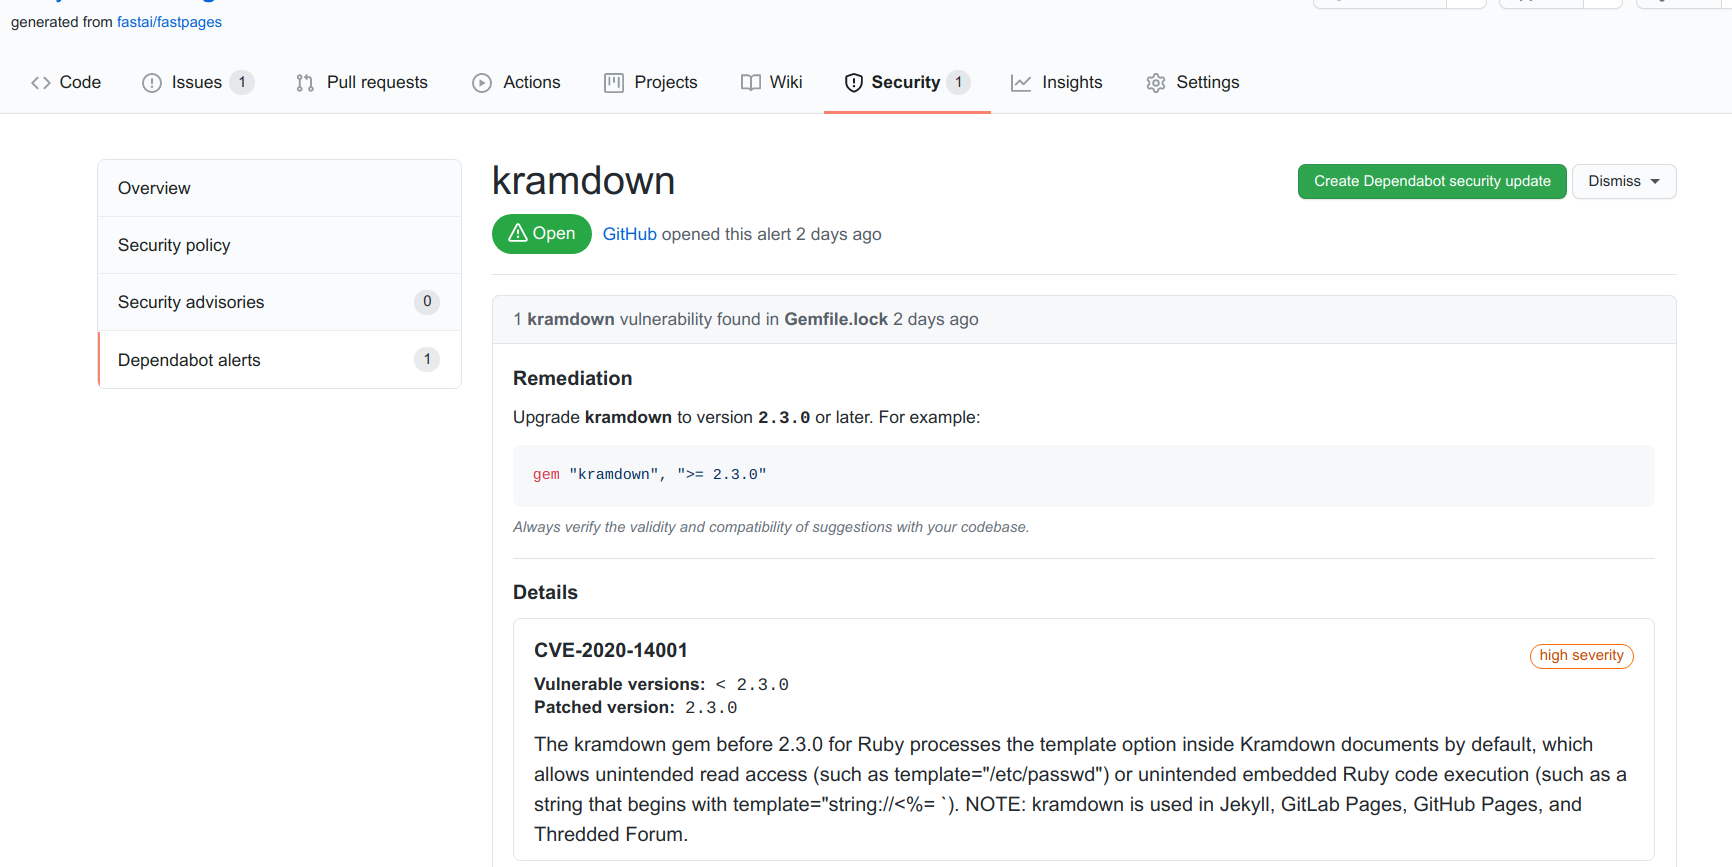Screen dimensions: 1732x867
Task: Click the high severity badge
Action: click(x=1581, y=656)
